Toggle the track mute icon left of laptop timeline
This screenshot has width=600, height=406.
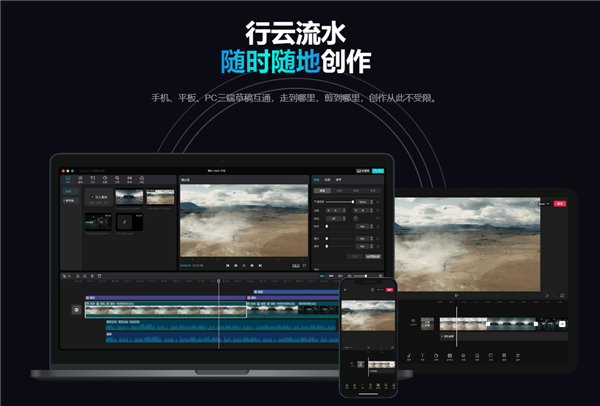[75, 310]
